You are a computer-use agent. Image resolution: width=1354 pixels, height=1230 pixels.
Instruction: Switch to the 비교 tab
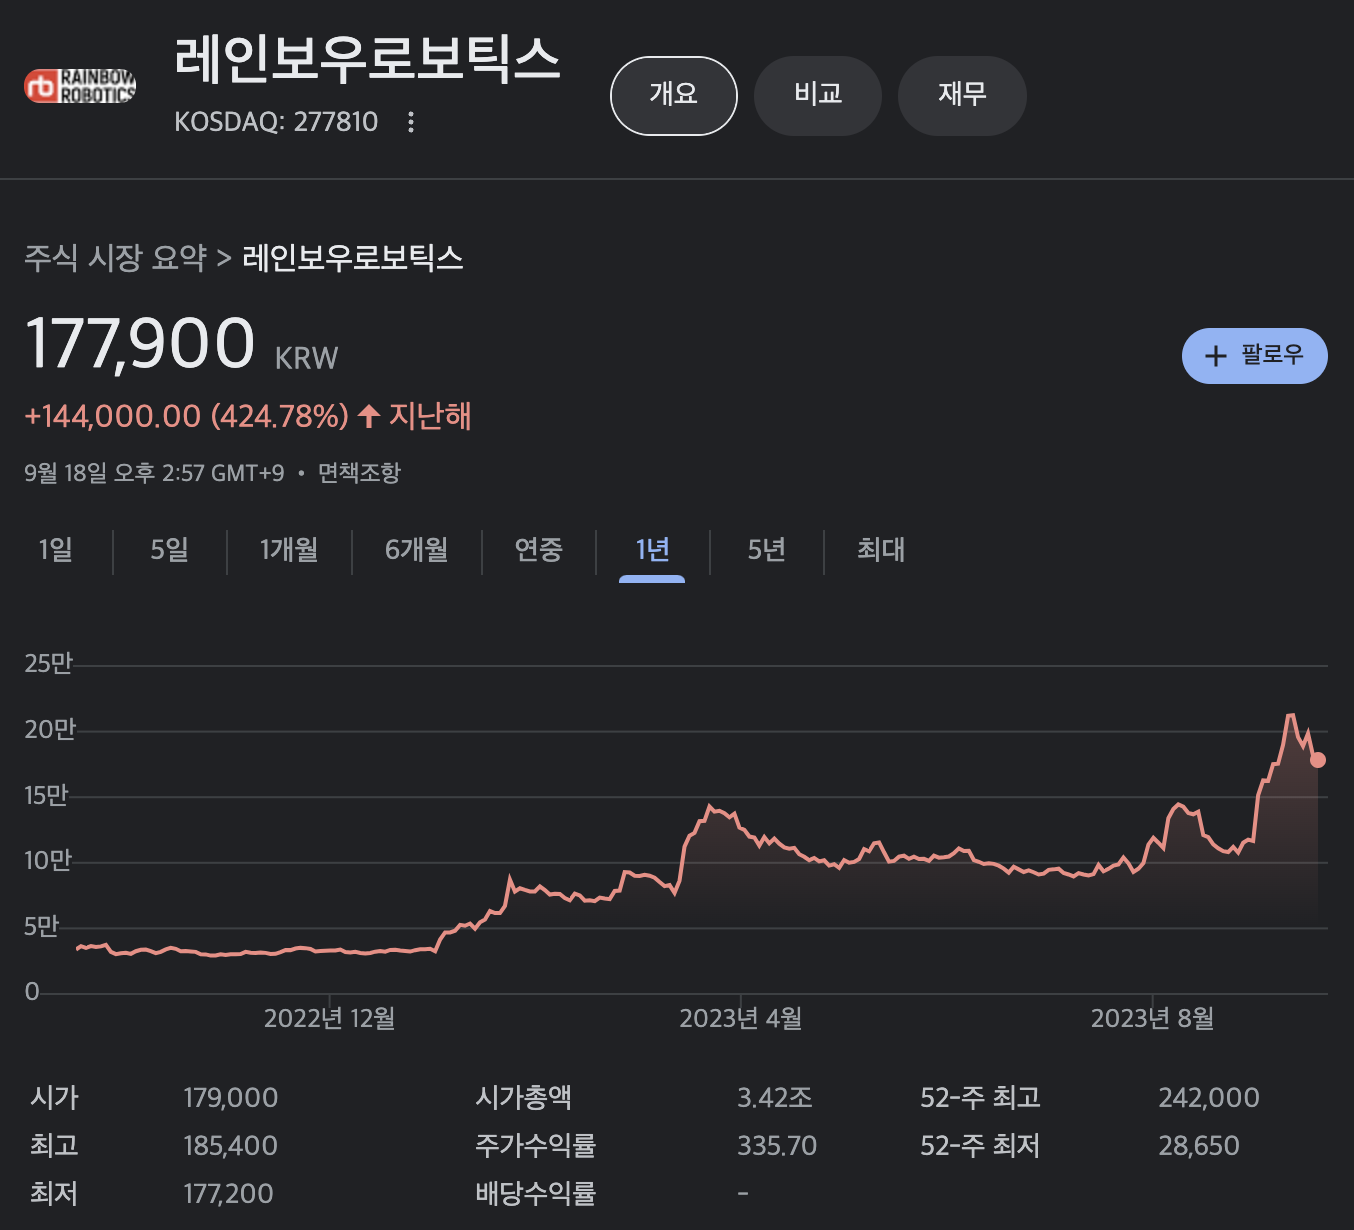[817, 95]
